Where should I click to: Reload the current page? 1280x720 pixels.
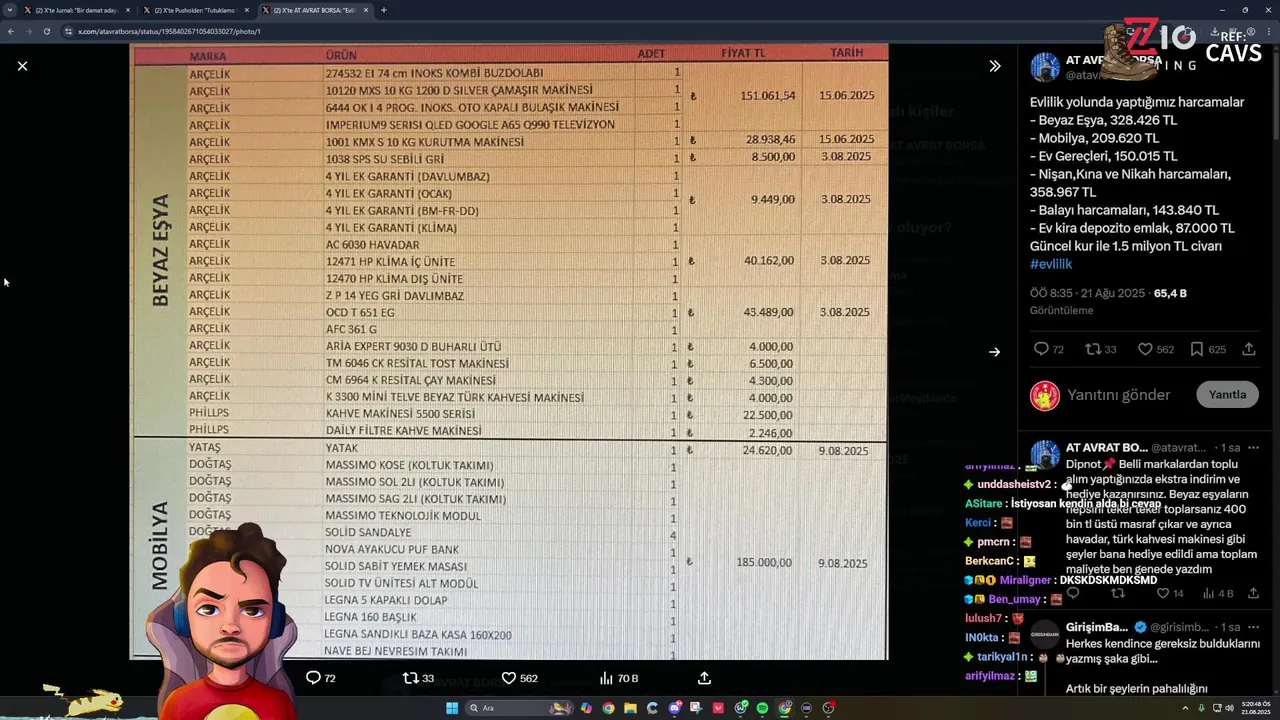[x=47, y=31]
